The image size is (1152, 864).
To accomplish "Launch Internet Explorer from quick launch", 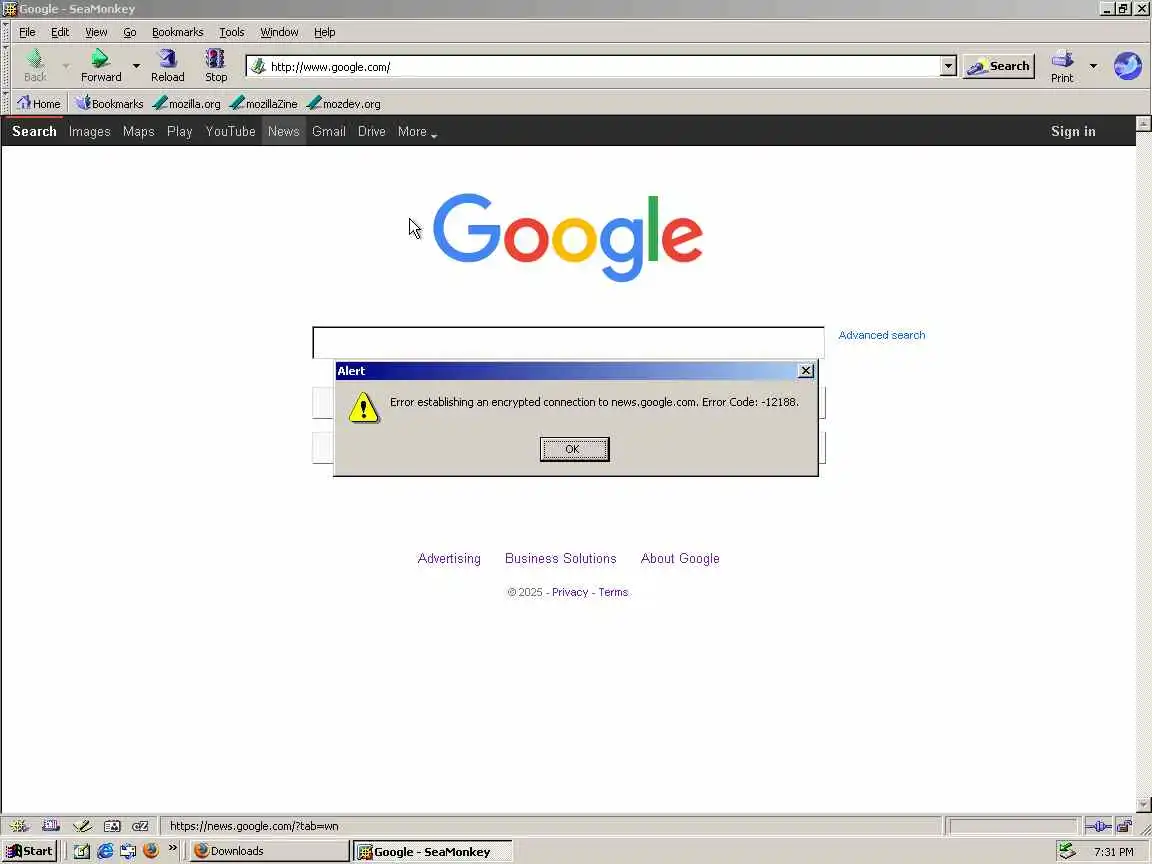I will tap(105, 851).
